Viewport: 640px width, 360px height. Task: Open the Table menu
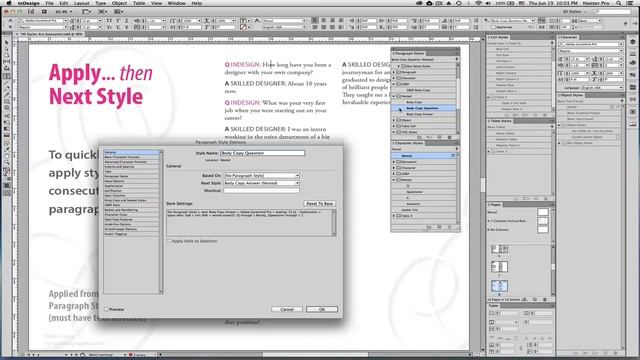coord(139,3)
